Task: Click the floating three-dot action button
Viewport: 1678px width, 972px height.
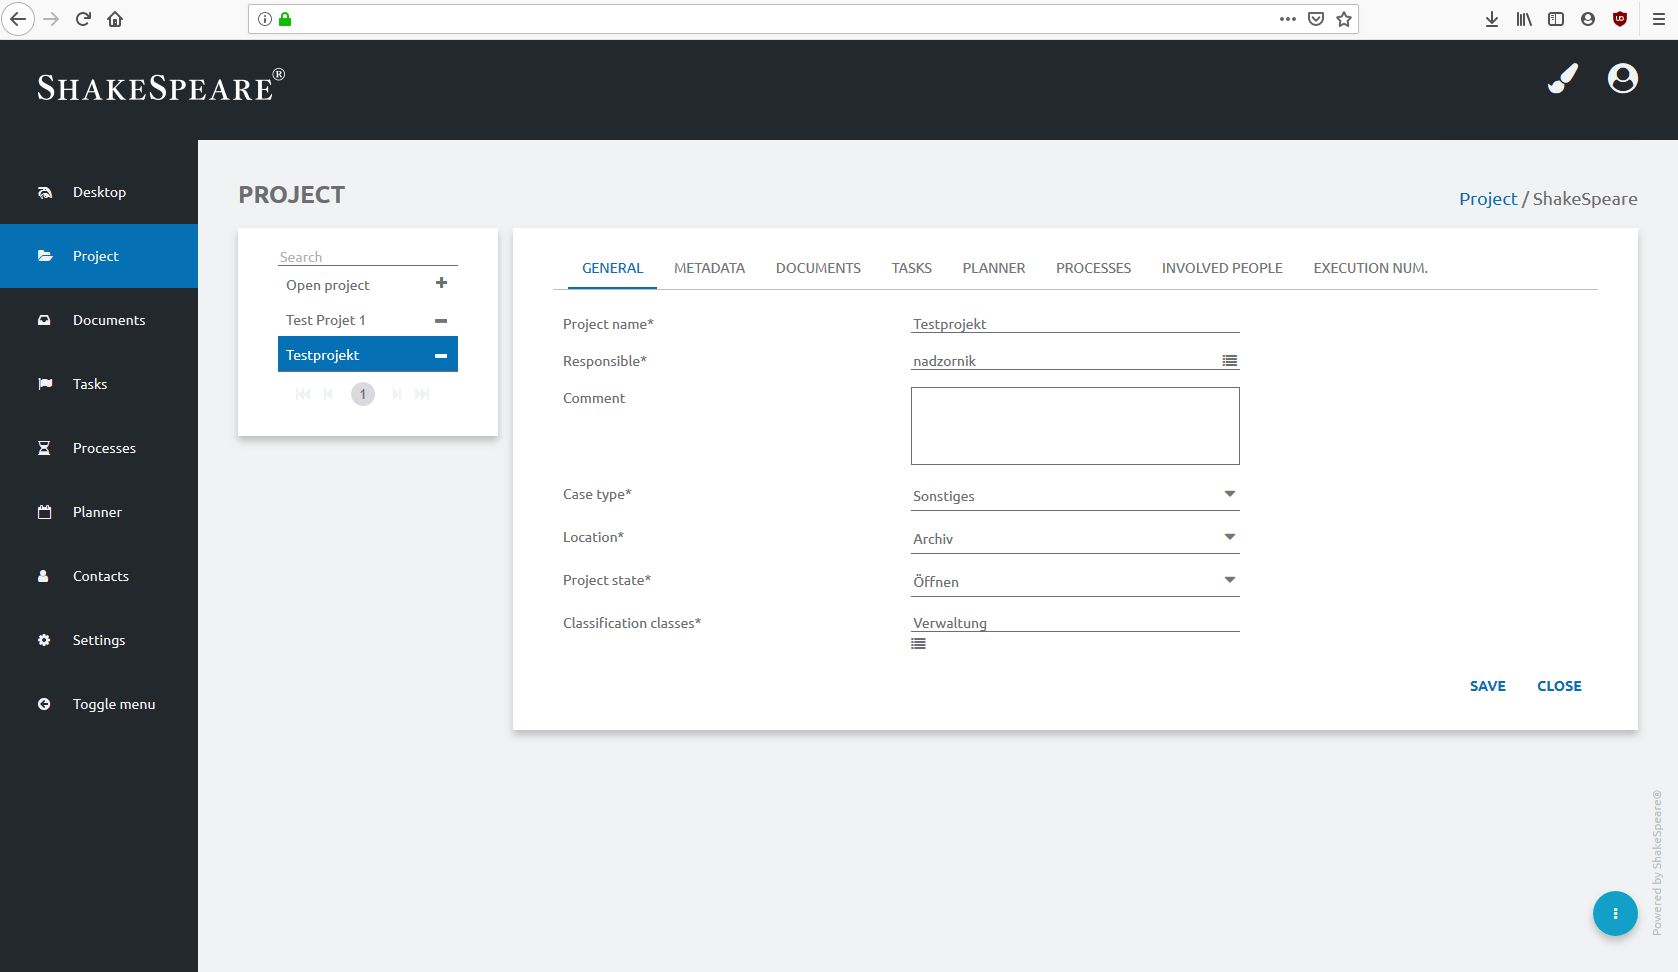Action: point(1615,913)
